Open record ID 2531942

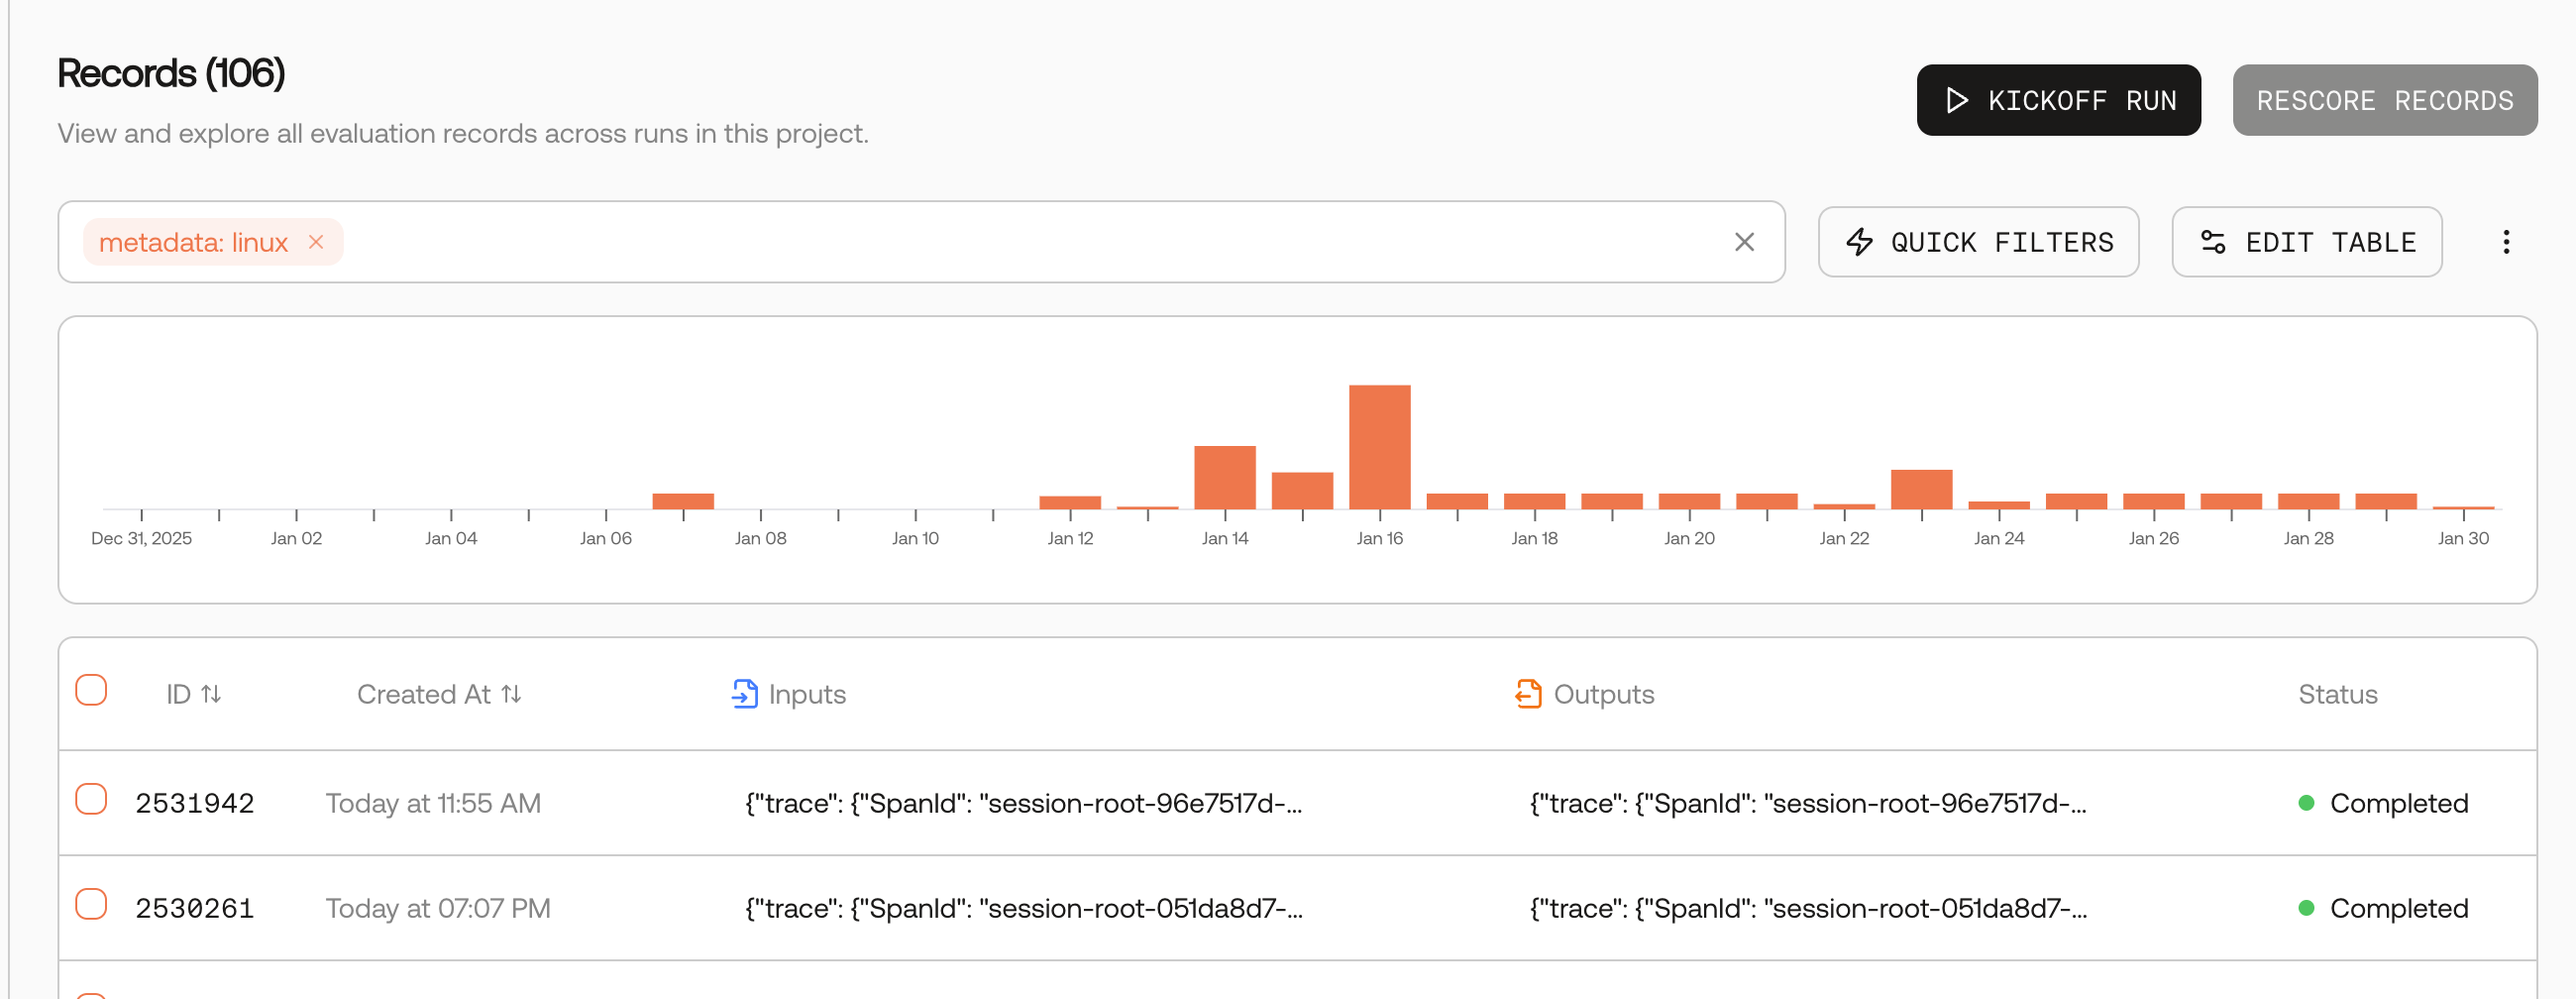(195, 803)
